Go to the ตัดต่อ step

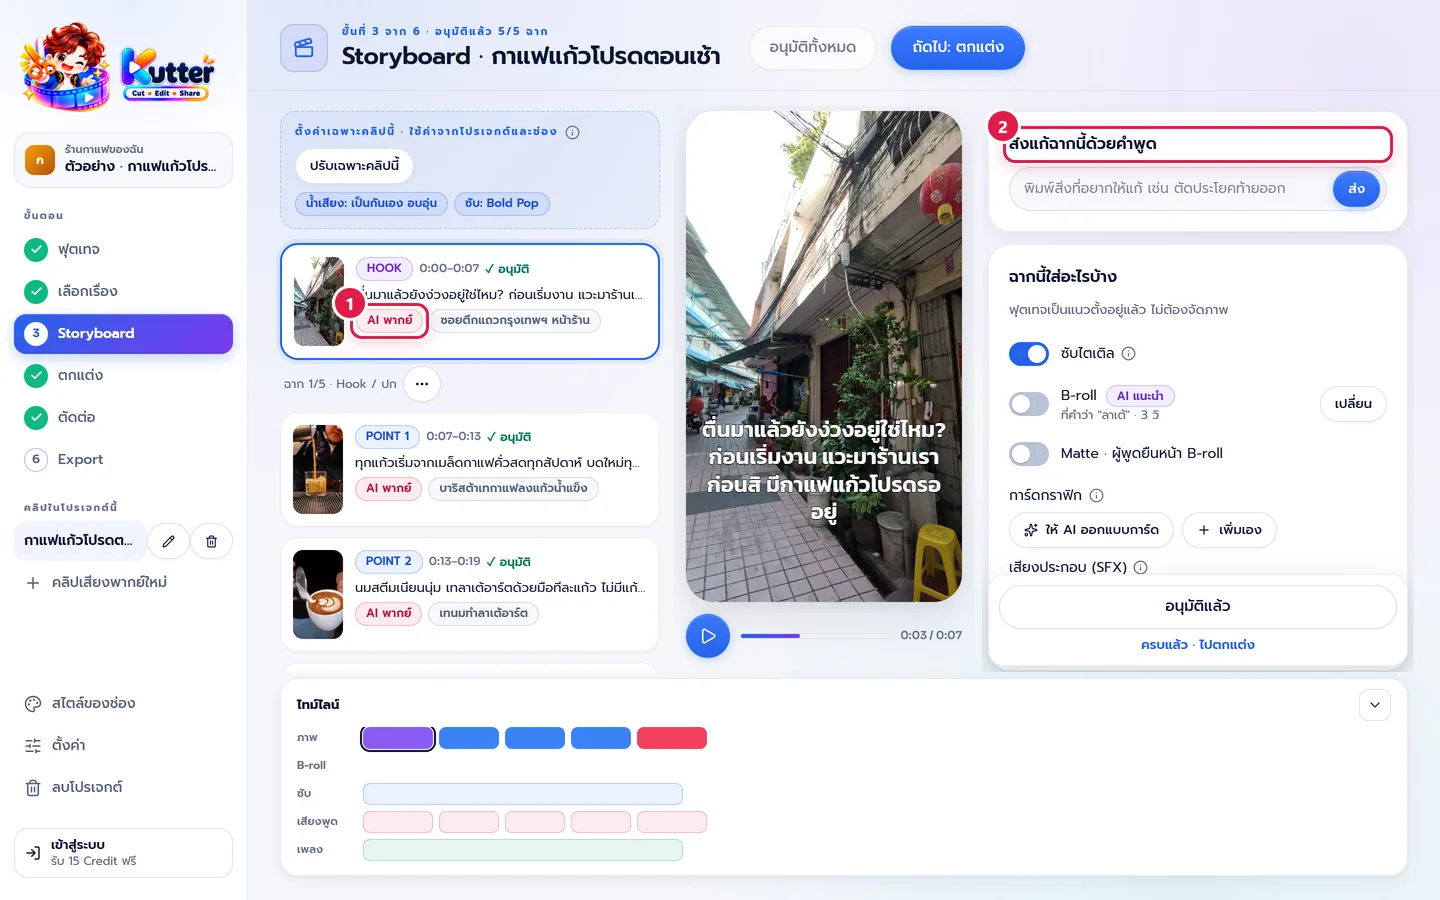coord(123,417)
